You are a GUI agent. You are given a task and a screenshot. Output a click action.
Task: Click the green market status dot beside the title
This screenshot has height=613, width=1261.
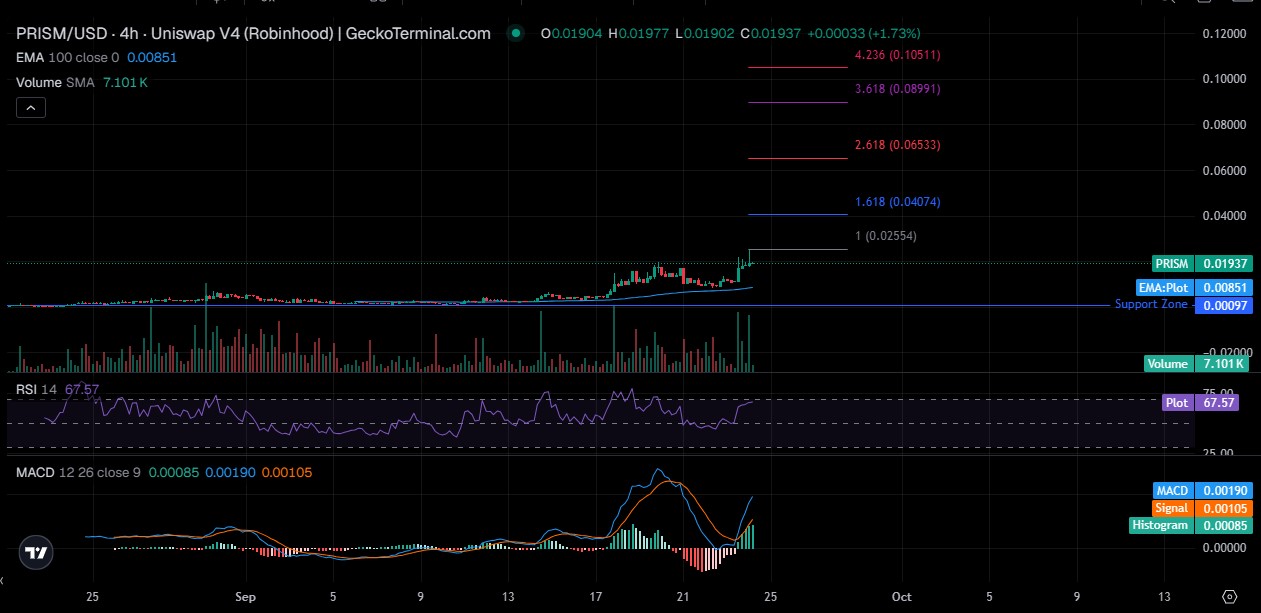point(515,33)
